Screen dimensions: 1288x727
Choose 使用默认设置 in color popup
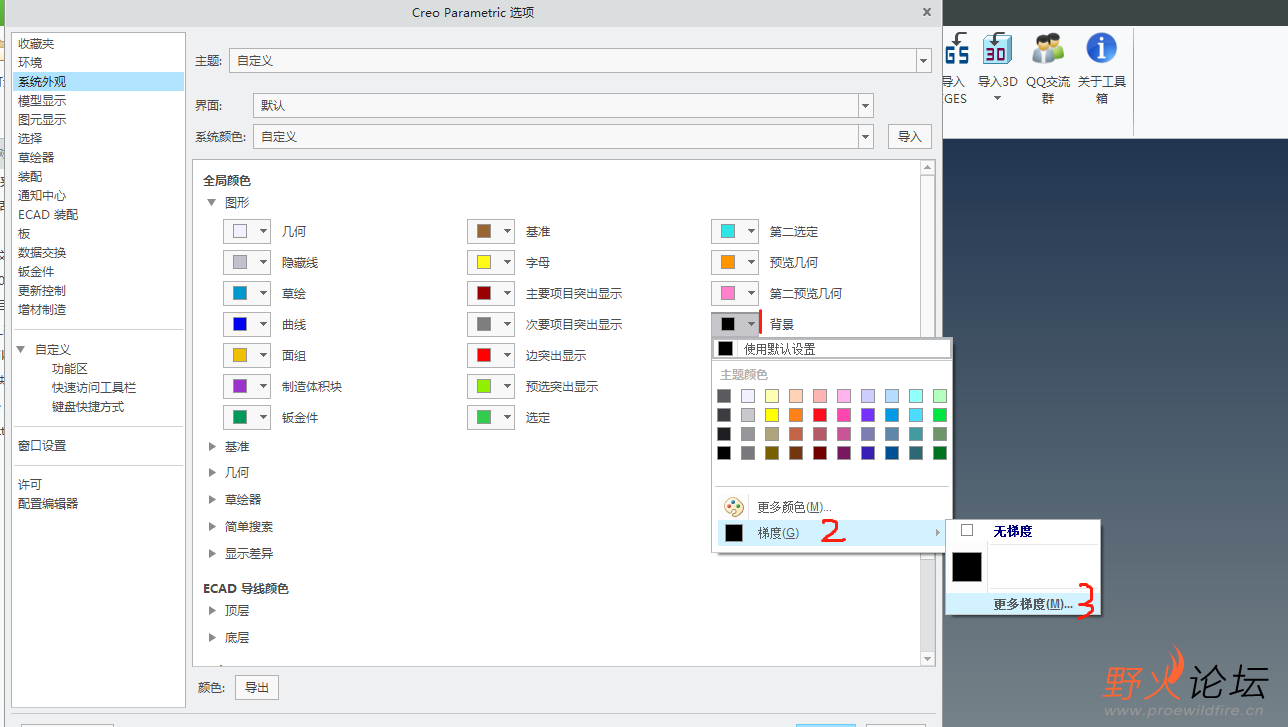pyautogui.click(x=832, y=349)
